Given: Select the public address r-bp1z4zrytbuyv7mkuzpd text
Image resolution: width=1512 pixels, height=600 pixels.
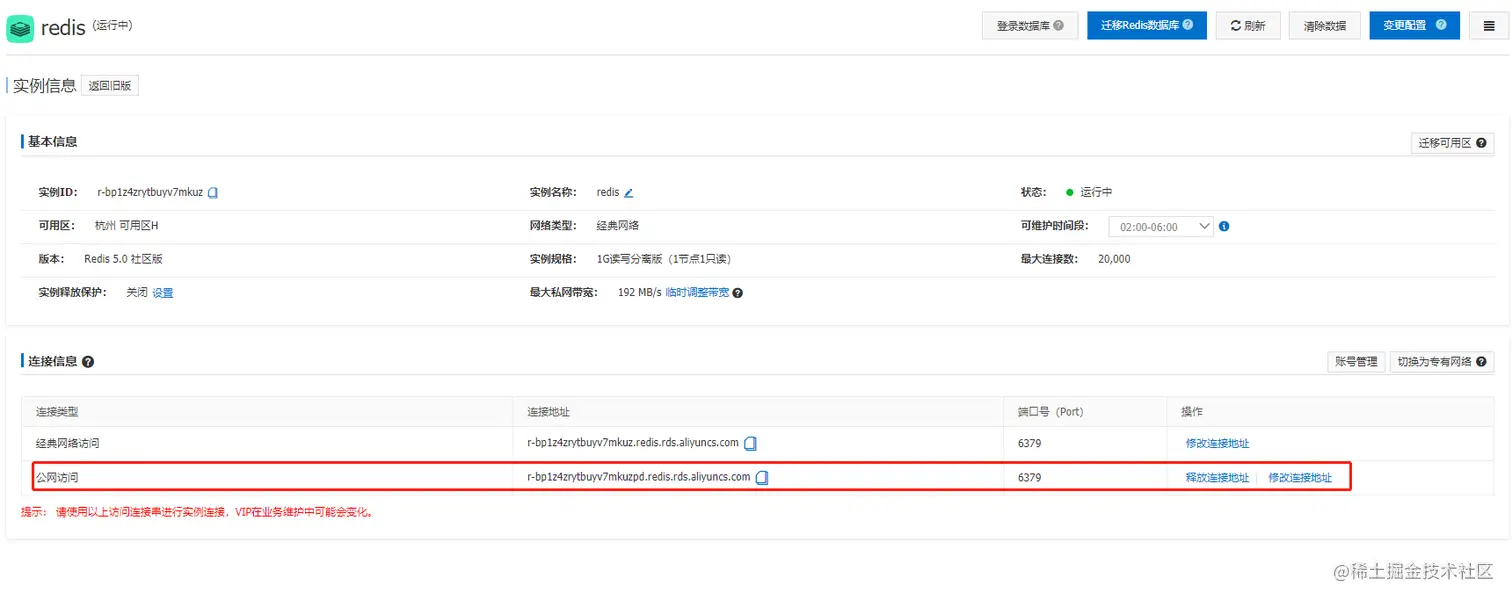Looking at the screenshot, I should tap(638, 477).
